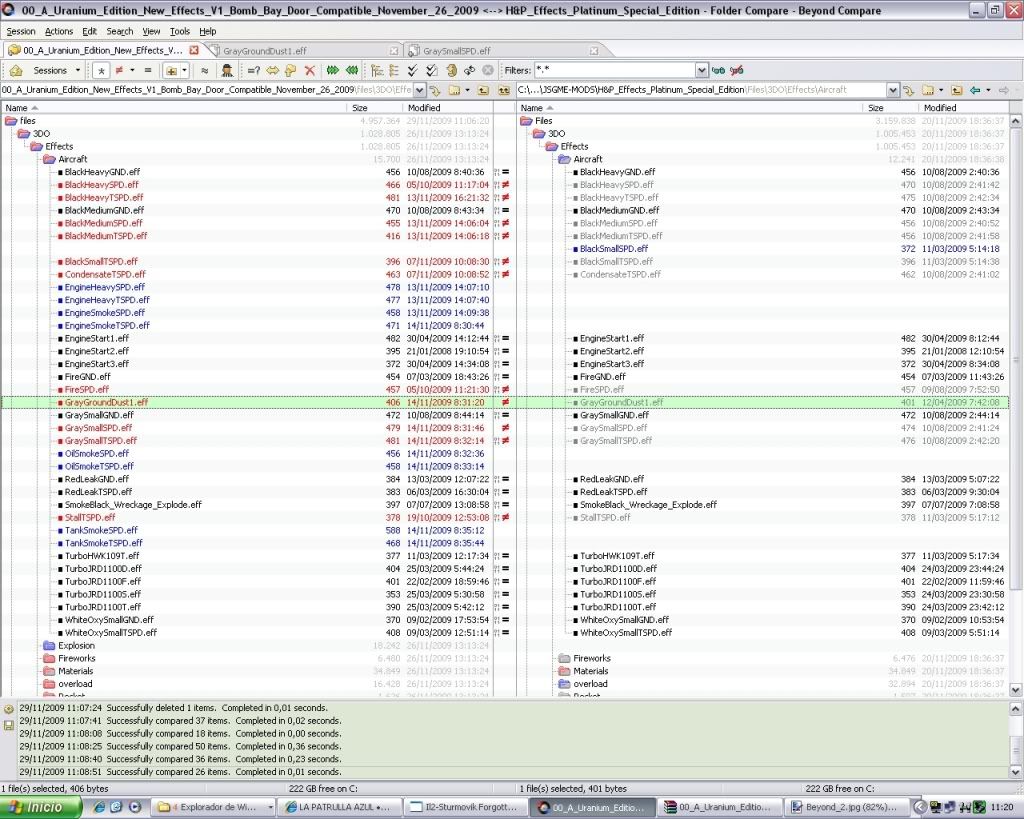Click the Collapse All tree icon
The height and width of the screenshot is (819, 1024).
point(394,71)
